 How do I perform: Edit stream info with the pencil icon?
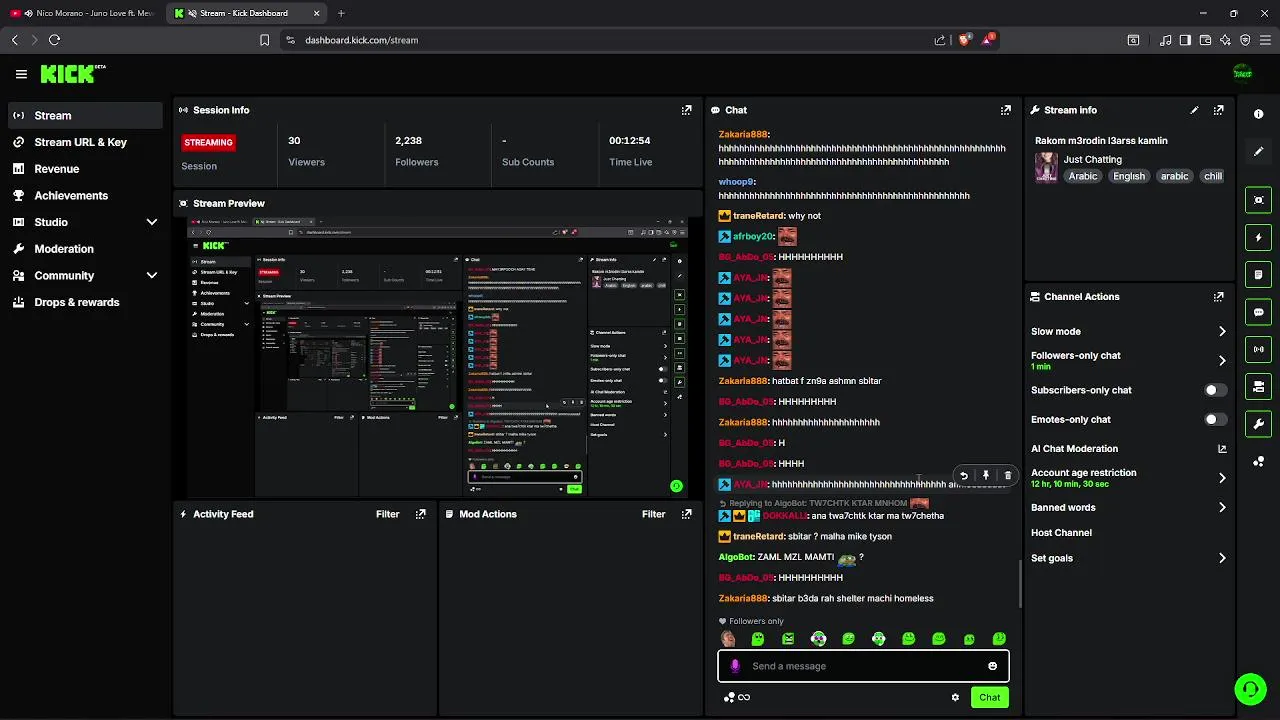click(1194, 110)
